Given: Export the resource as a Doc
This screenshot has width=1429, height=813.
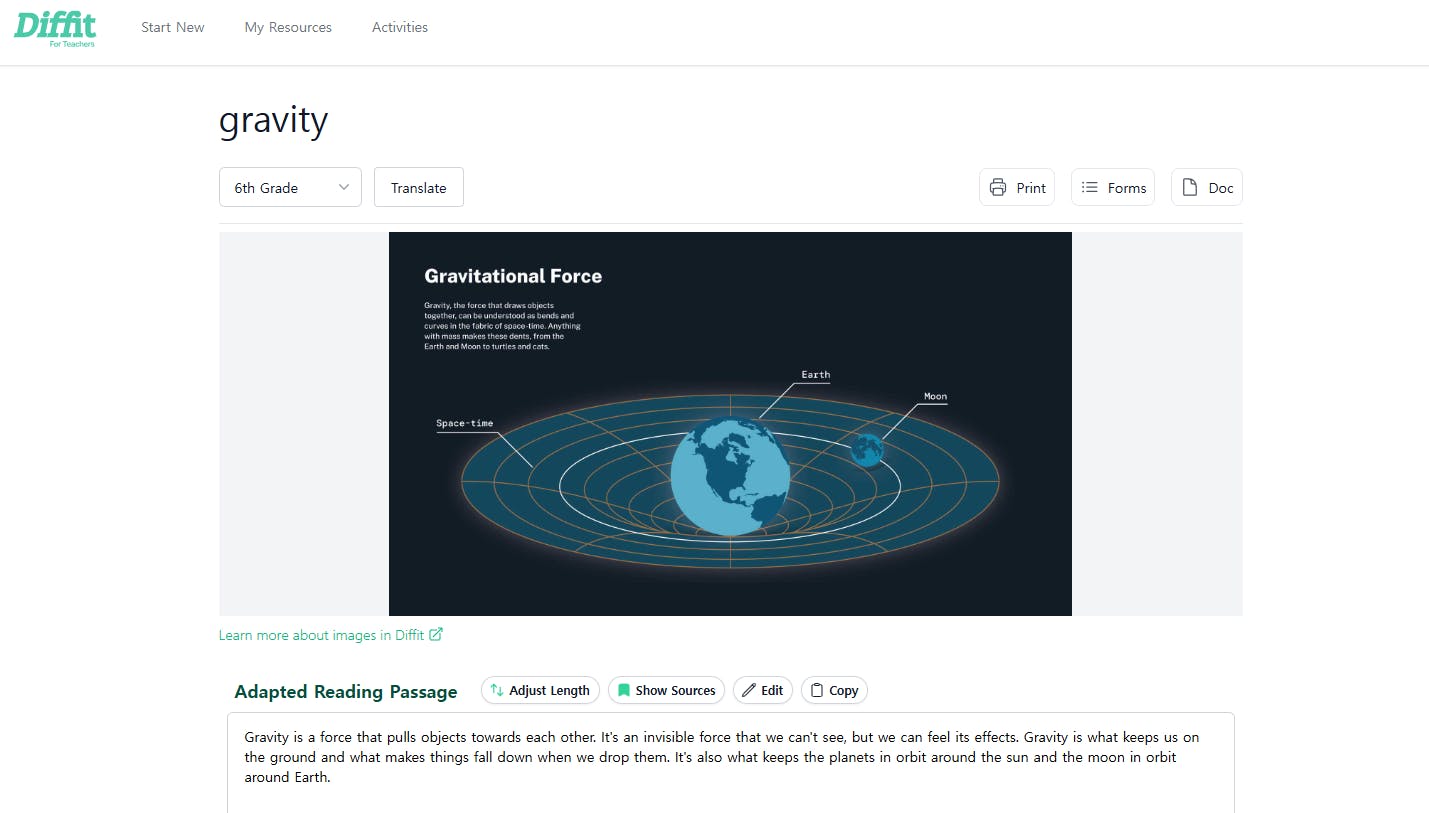Looking at the screenshot, I should click(1207, 187).
